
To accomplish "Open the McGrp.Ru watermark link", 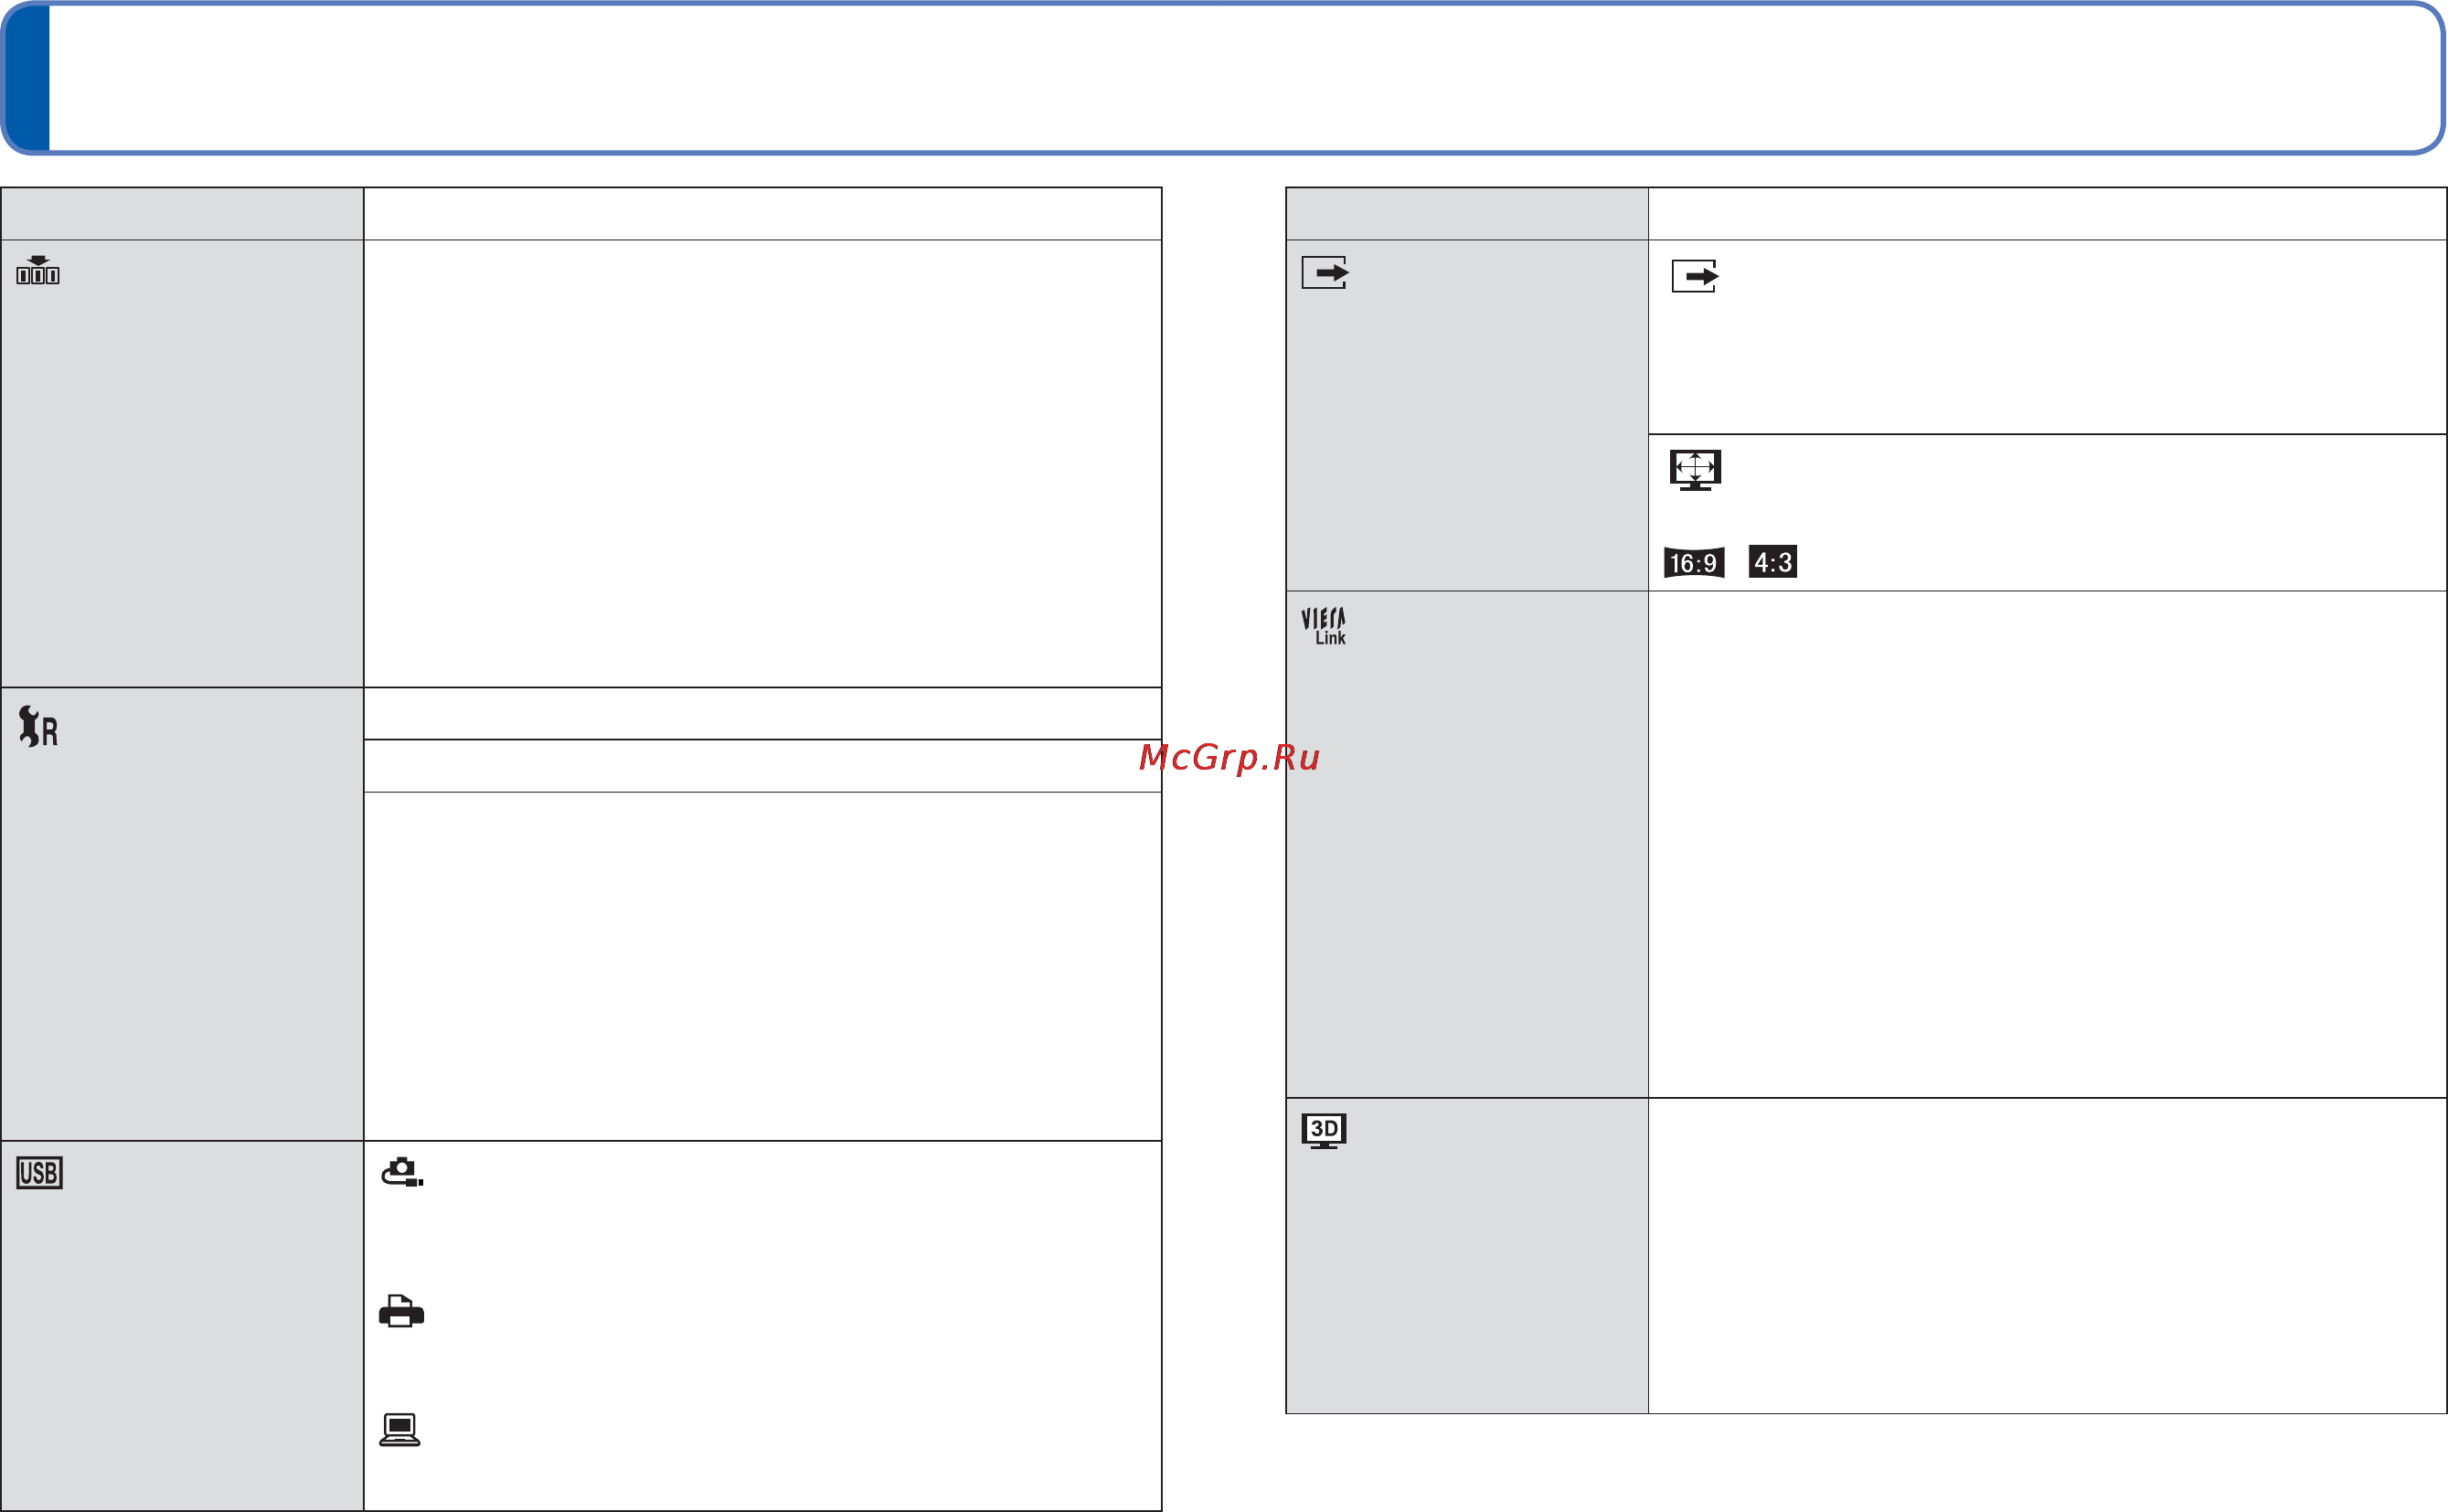I will (x=1229, y=758).
